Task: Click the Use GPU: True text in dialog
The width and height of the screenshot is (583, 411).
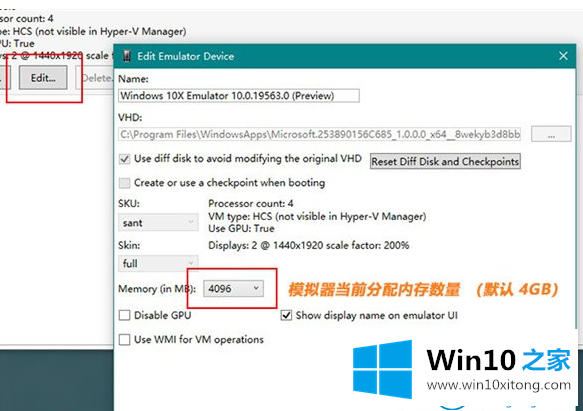Action: pyautogui.click(x=241, y=228)
